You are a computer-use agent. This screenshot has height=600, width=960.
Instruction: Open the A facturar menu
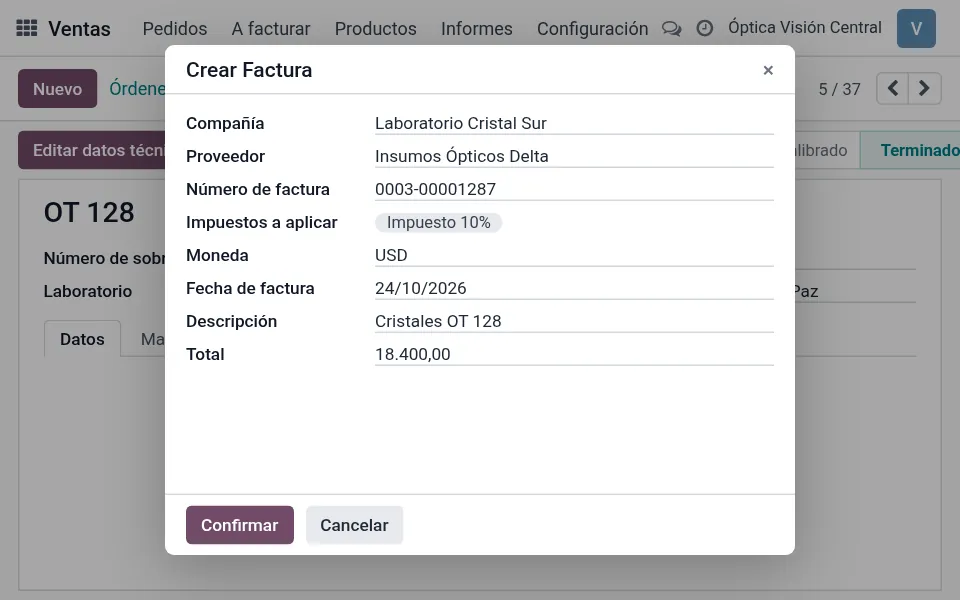click(271, 28)
